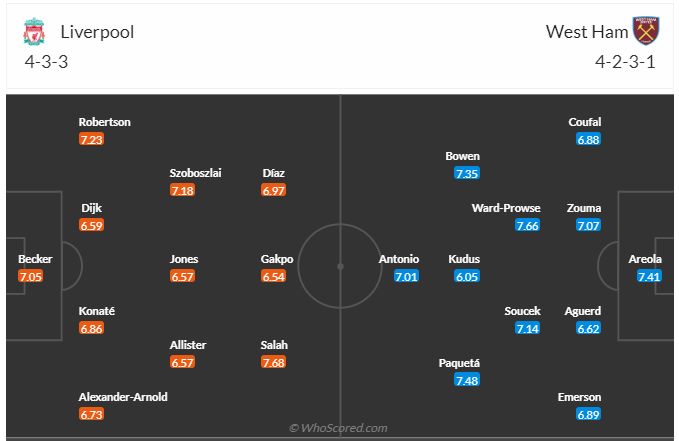Open the Liverpool team name link
This screenshot has height=441, width=679.
click(x=97, y=31)
